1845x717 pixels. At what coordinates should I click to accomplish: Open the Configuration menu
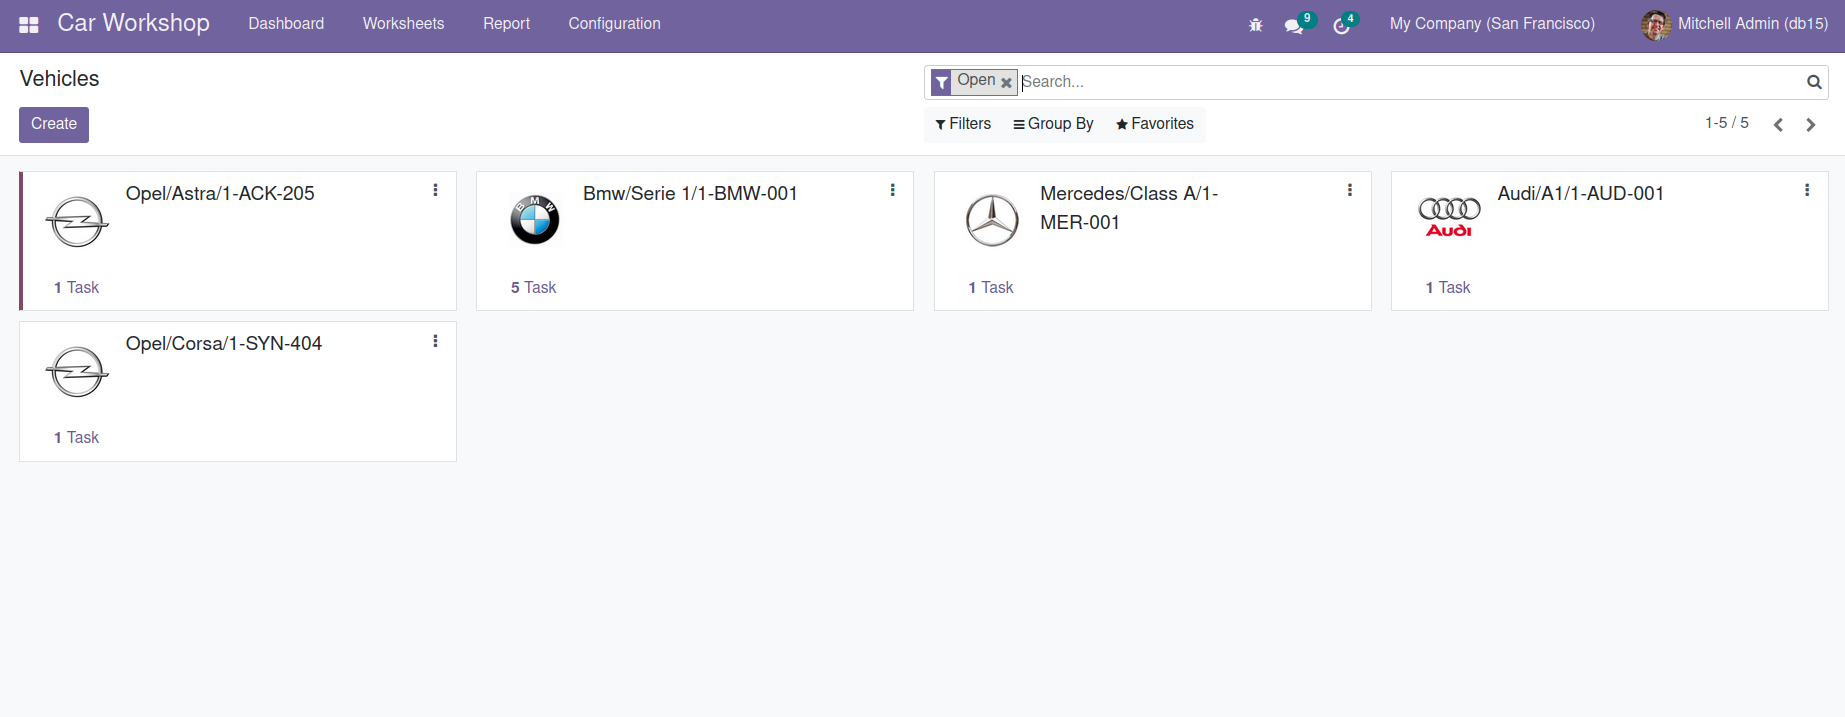point(614,24)
